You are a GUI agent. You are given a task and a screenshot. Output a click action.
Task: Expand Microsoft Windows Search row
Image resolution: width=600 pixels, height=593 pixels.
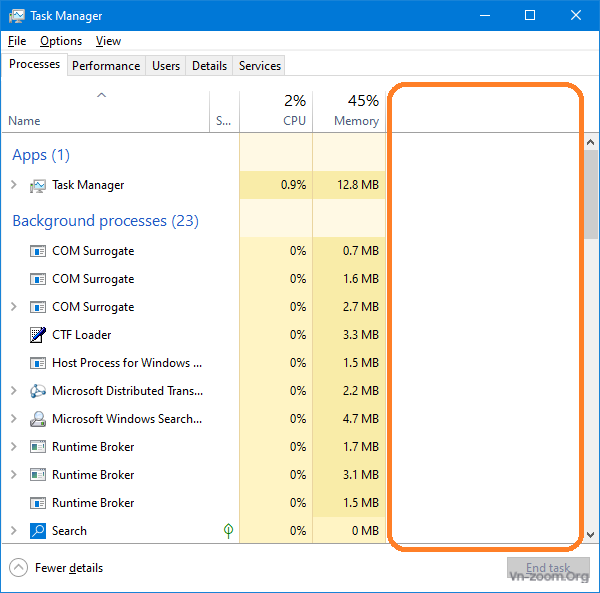point(14,419)
